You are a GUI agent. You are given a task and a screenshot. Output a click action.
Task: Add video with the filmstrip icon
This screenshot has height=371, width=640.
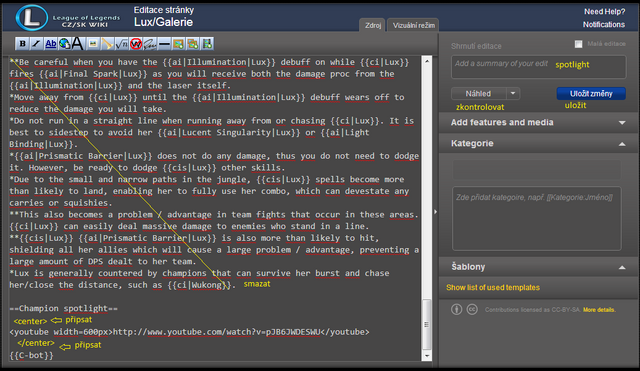pyautogui.click(x=207, y=44)
